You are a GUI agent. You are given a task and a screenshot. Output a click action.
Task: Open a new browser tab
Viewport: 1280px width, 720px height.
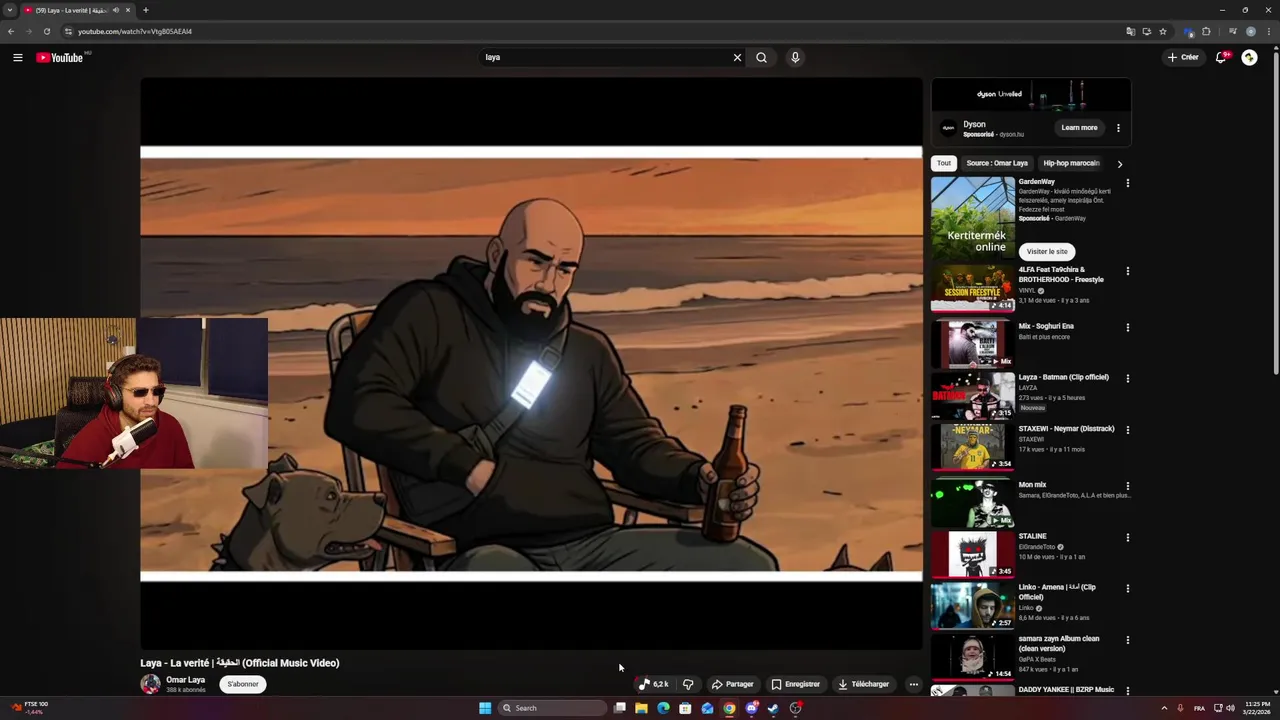[145, 10]
